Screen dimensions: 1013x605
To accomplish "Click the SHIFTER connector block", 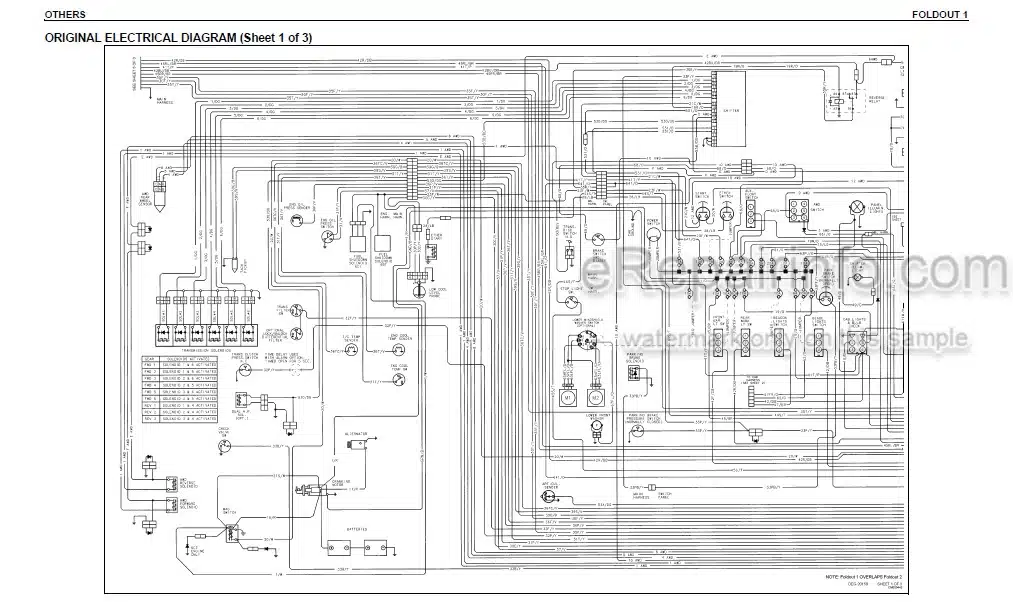I will (x=729, y=110).
